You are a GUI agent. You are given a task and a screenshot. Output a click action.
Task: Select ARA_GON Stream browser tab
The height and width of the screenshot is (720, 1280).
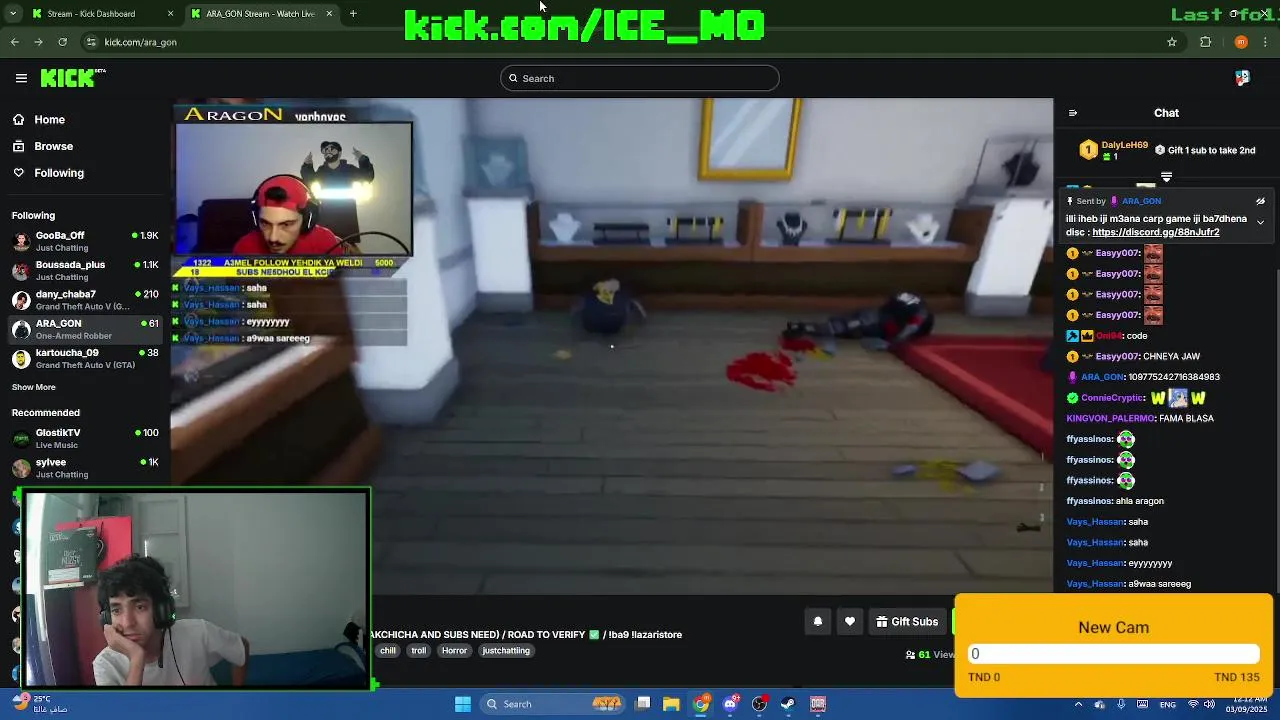point(260,14)
